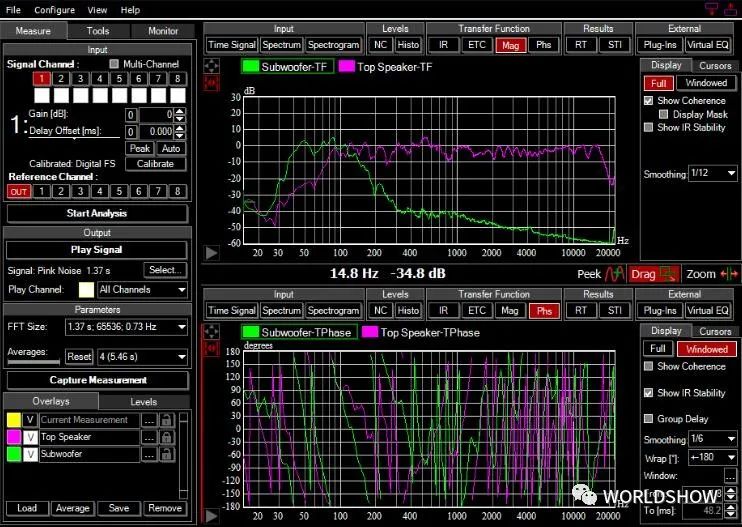742x527 pixels.
Task: Open the Smoothing 1/12 dropdown in upper panel
Action: coord(713,173)
